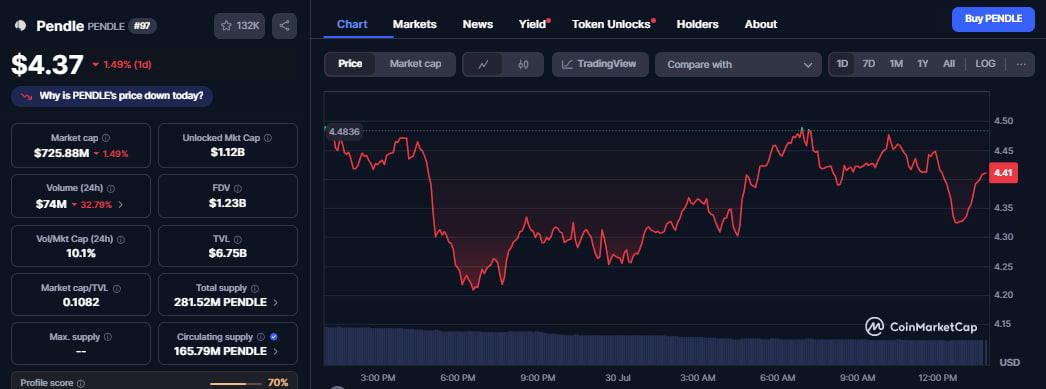Click the Profile score progress bar
This screenshot has height=389, width=1046.
235,384
